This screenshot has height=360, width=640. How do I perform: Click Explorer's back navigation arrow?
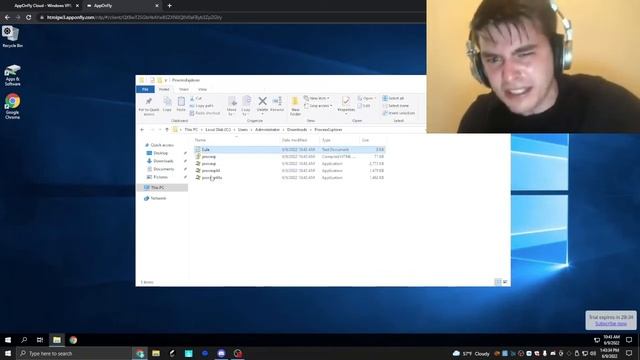point(142,130)
